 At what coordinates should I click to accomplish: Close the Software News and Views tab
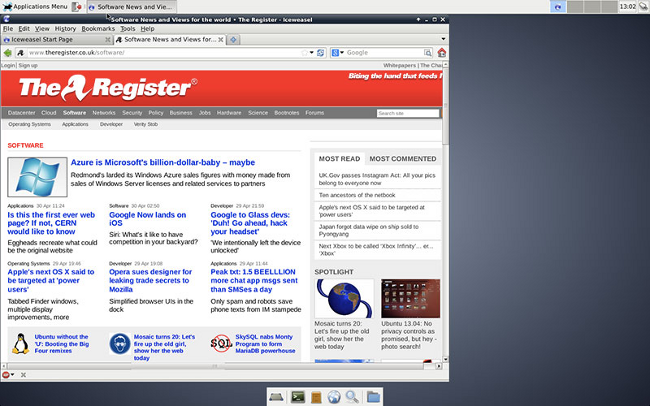[x=221, y=40]
